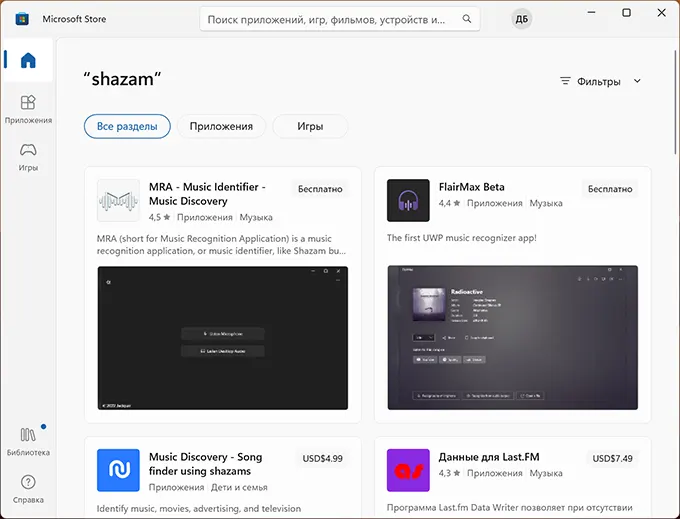Click Бесплатно button for FlairMax Beta
Image resolution: width=680 pixels, height=519 pixels.
tap(610, 189)
